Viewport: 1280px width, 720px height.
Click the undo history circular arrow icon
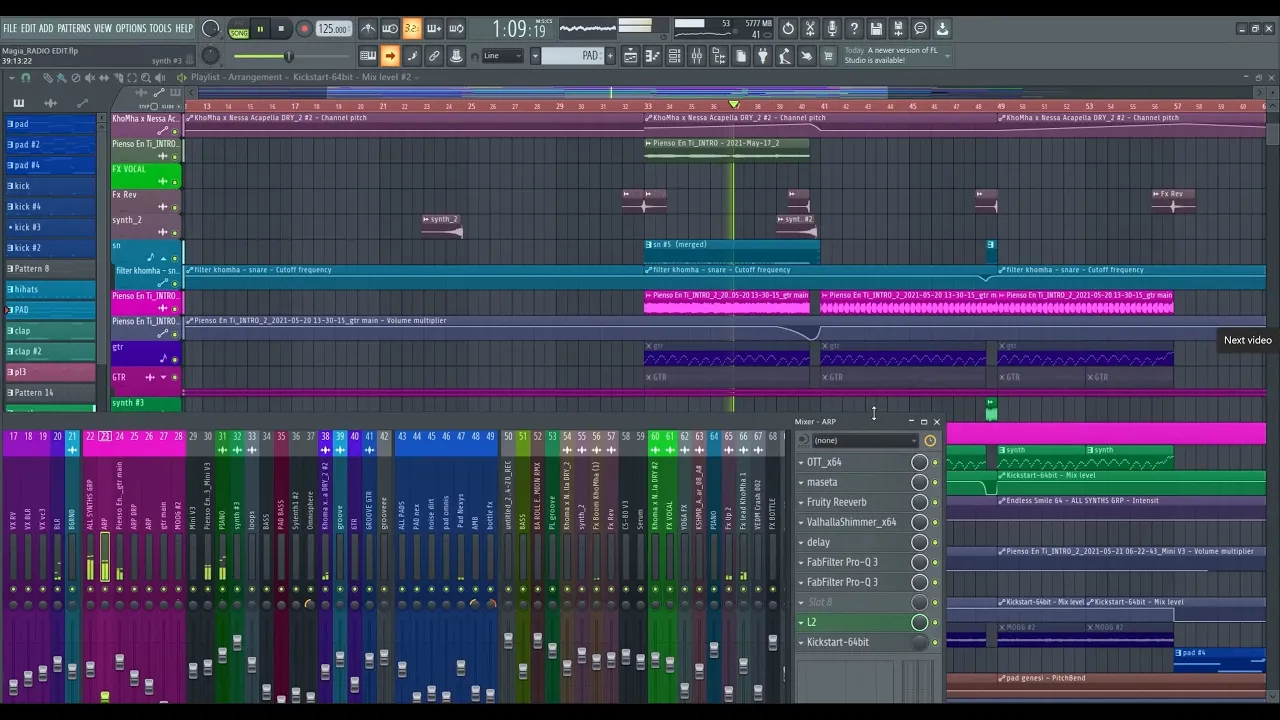[x=788, y=29]
